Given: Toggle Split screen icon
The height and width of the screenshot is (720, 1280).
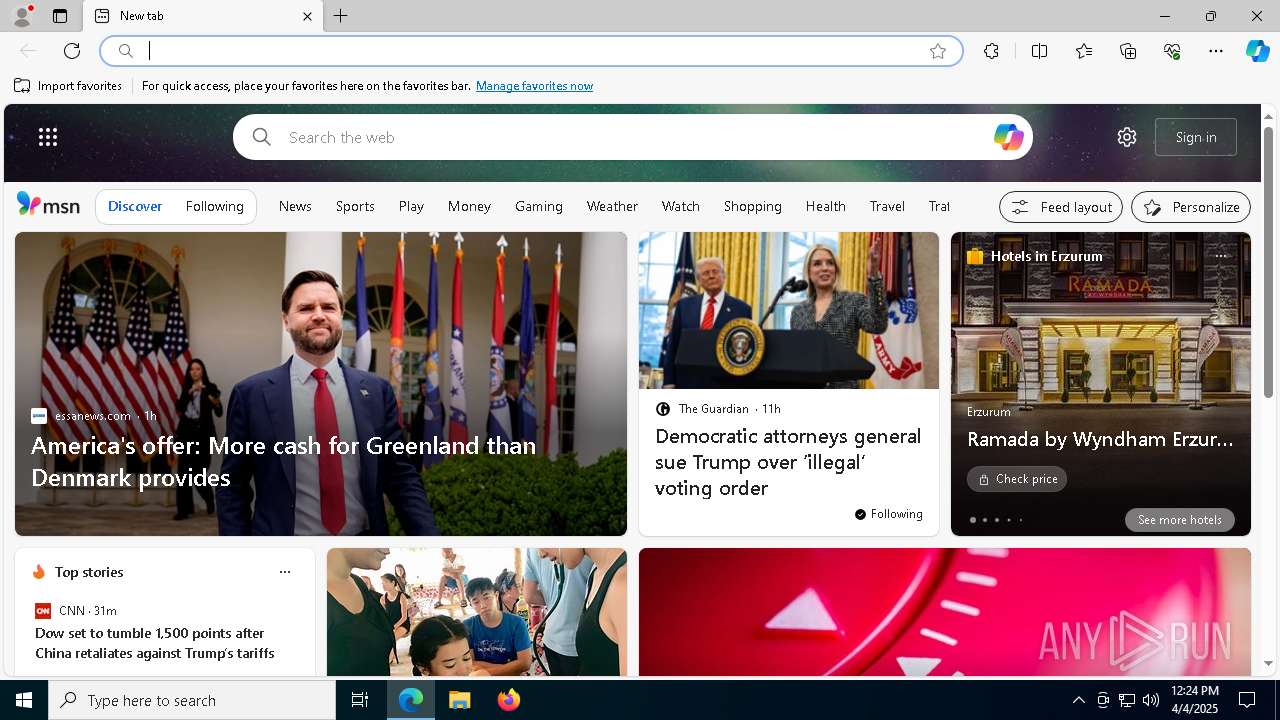Looking at the screenshot, I should [1040, 51].
